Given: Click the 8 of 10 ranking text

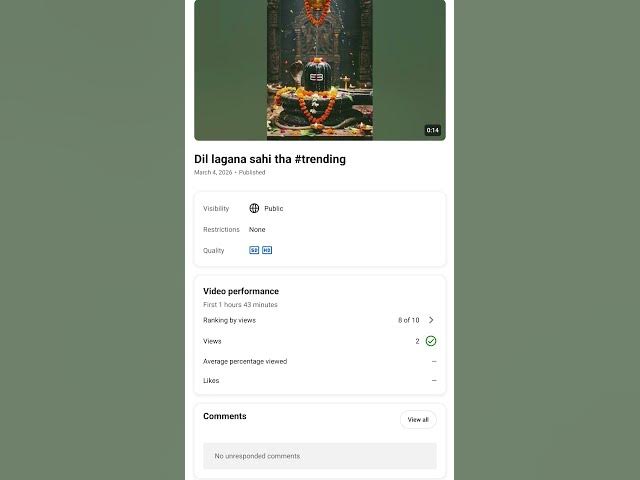Looking at the screenshot, I should 409,320.
